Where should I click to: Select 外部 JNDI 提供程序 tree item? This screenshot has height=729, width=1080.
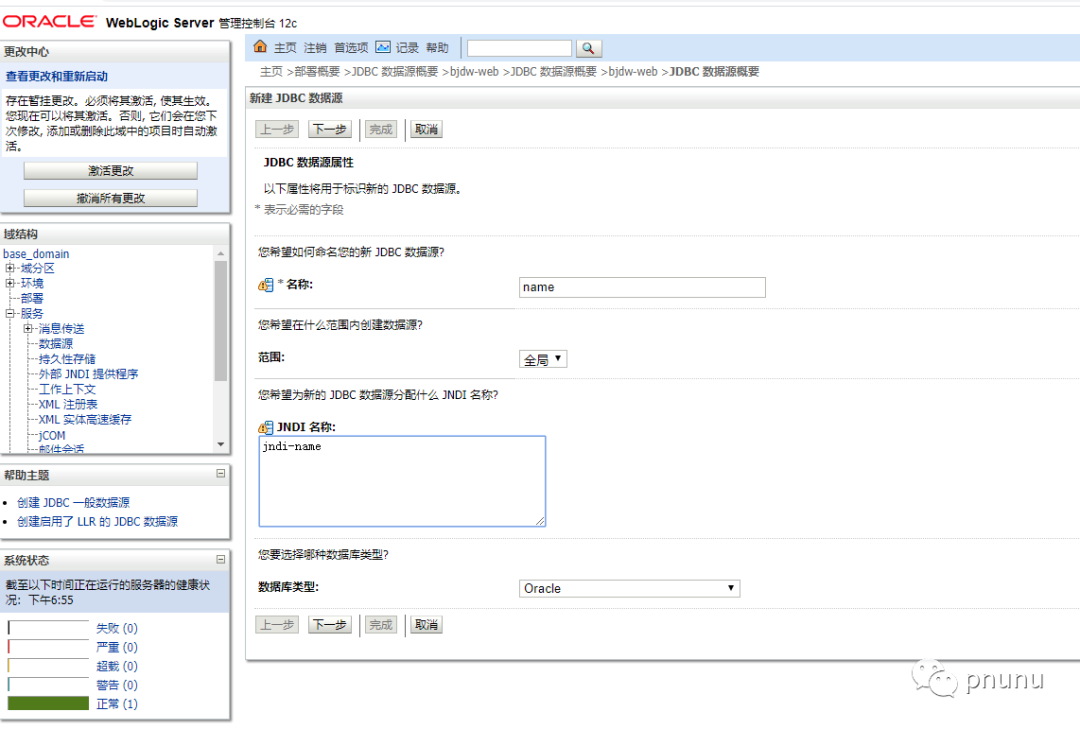(x=88, y=374)
